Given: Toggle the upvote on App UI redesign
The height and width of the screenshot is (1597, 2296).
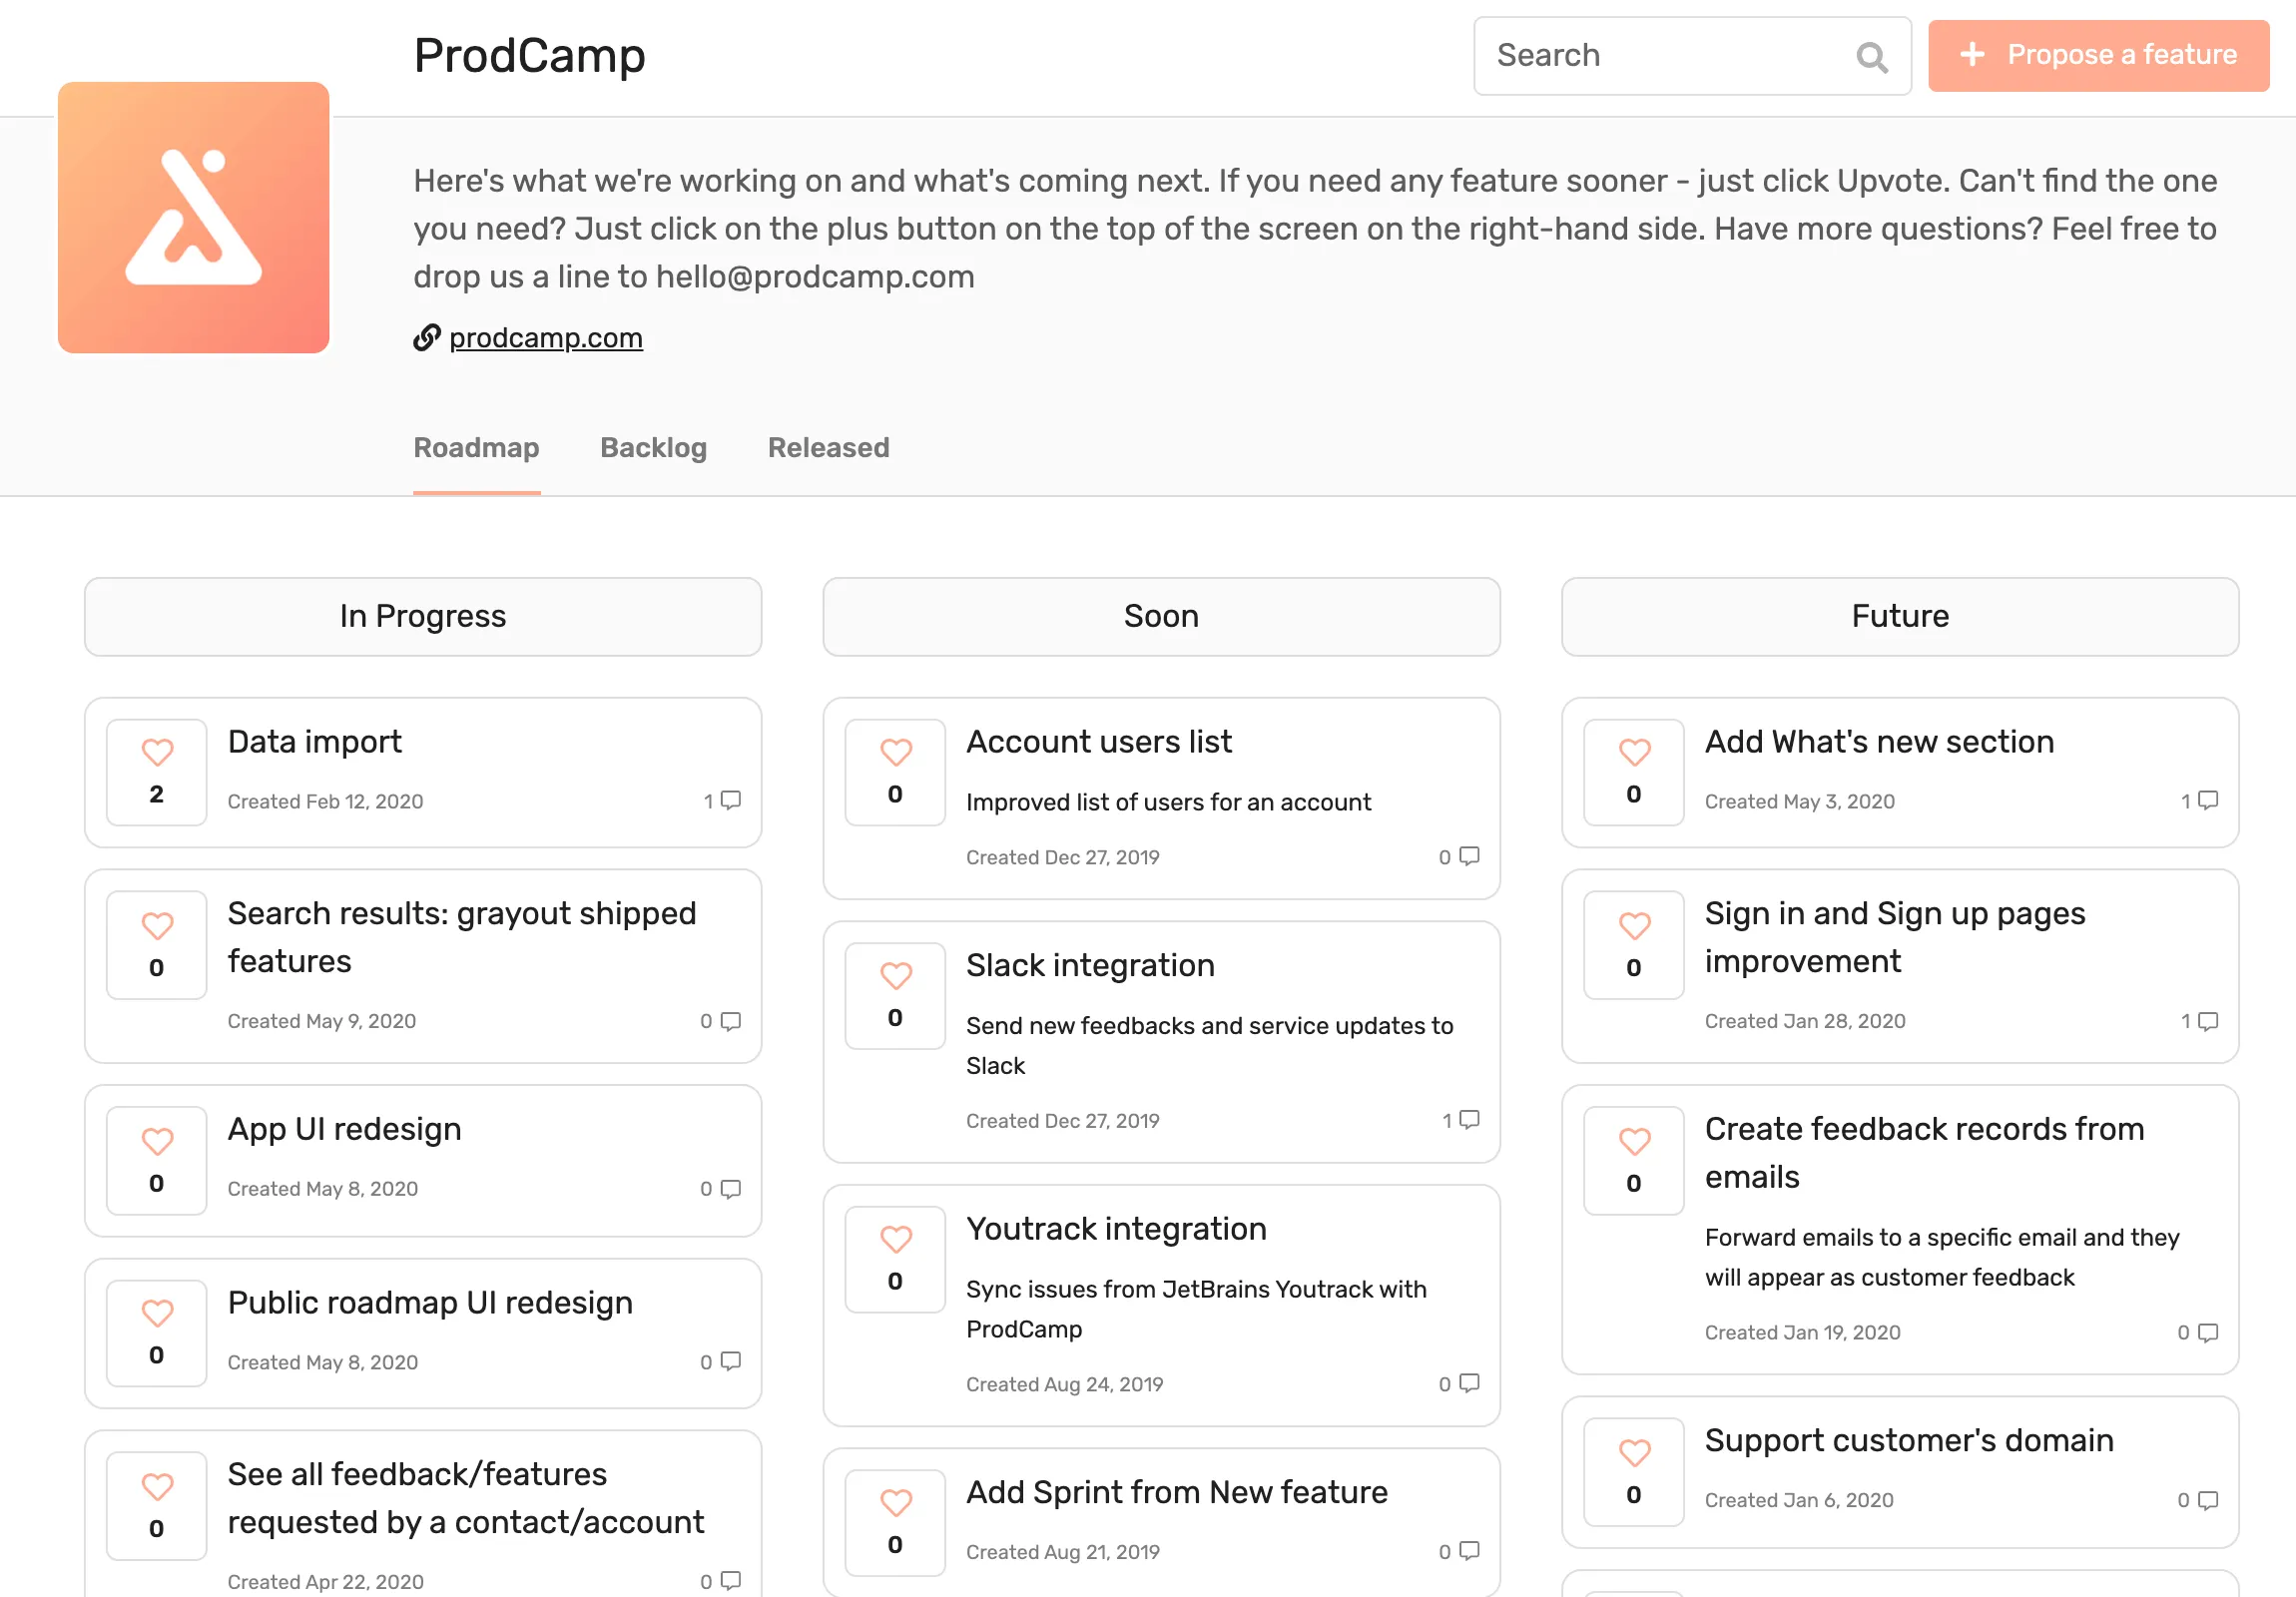Looking at the screenshot, I should click(x=156, y=1141).
